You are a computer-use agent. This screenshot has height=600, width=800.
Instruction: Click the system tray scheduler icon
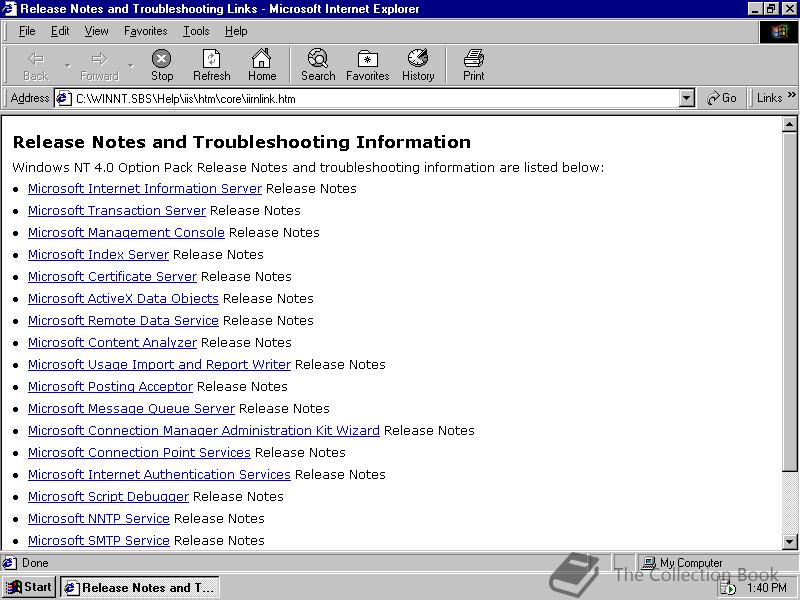click(x=728, y=588)
